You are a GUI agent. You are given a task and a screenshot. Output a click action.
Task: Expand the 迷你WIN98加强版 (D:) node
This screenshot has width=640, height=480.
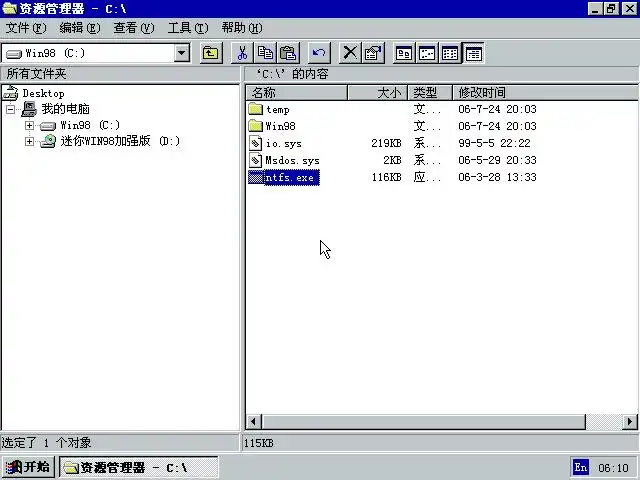tap(29, 142)
